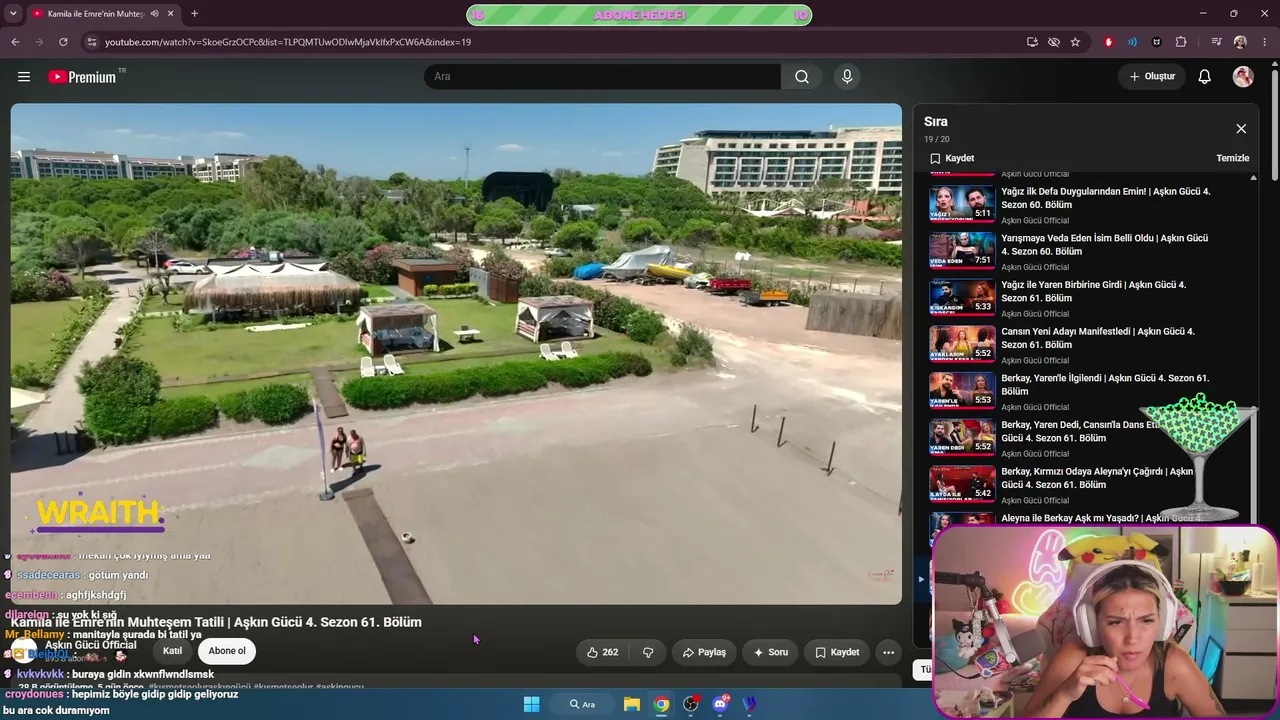Click install app icon in address bar
Viewport: 1280px width, 720px height.
pyautogui.click(x=1032, y=42)
